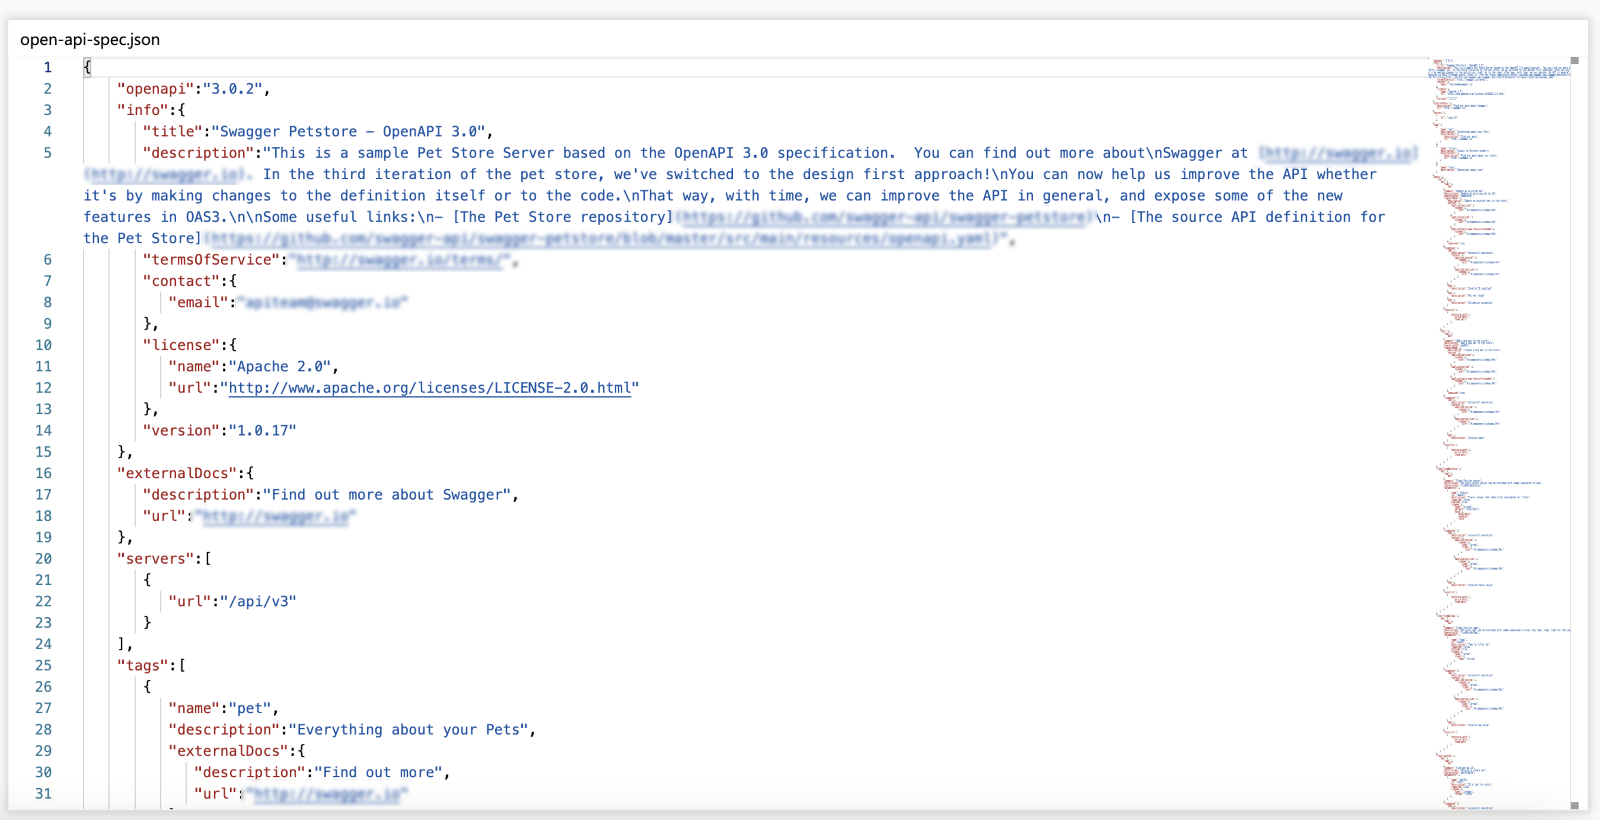Select line number 16
Screen dimensions: 1600x820
(43, 473)
